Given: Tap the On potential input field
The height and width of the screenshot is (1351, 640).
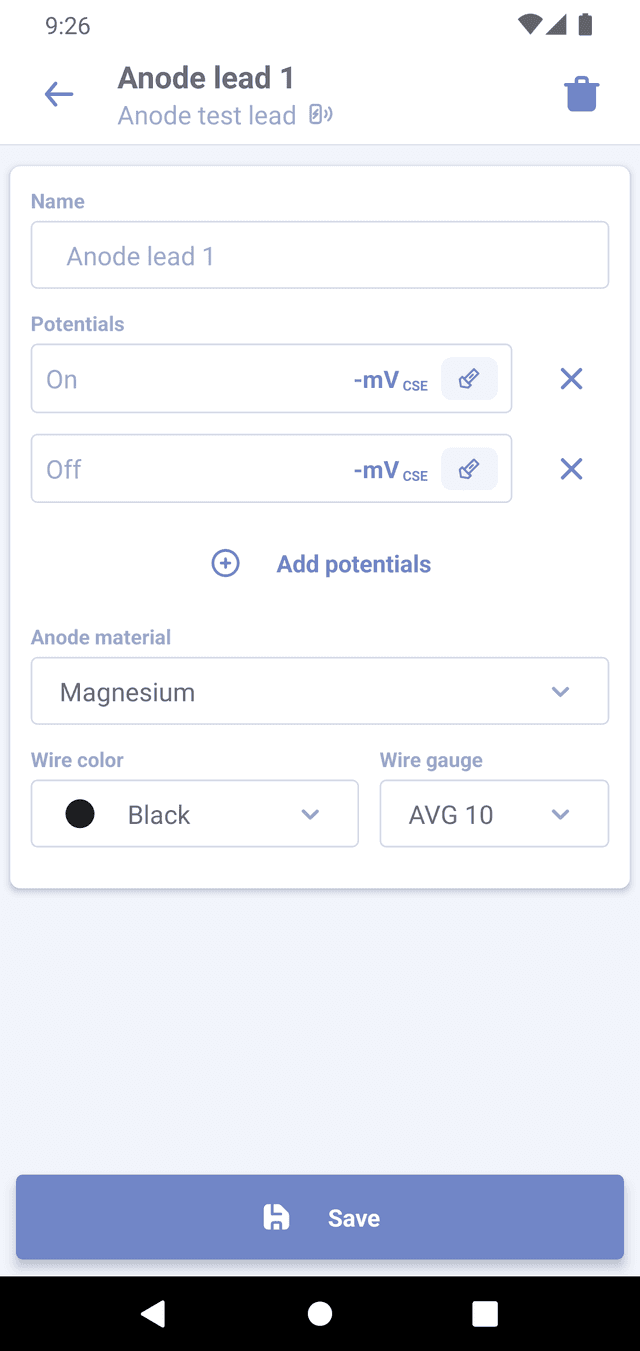Looking at the screenshot, I should tap(190, 379).
